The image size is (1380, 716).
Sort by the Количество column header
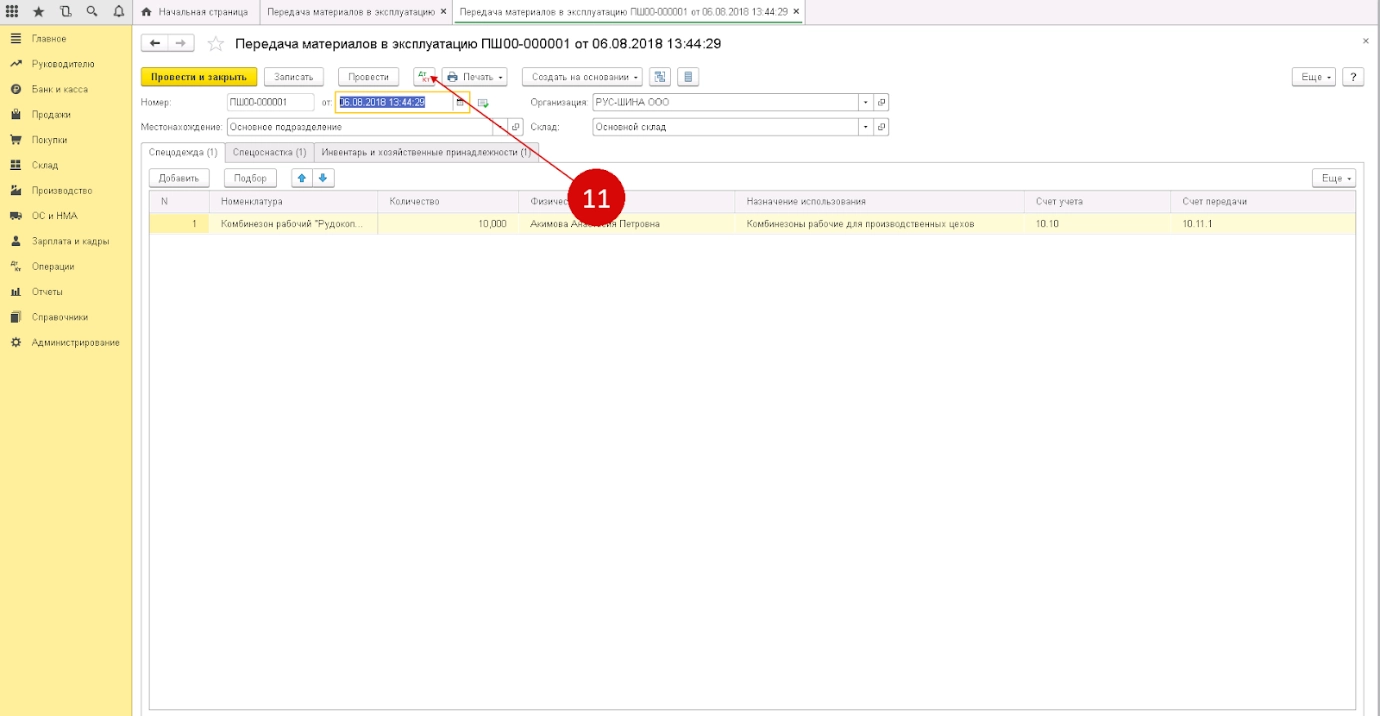click(448, 202)
